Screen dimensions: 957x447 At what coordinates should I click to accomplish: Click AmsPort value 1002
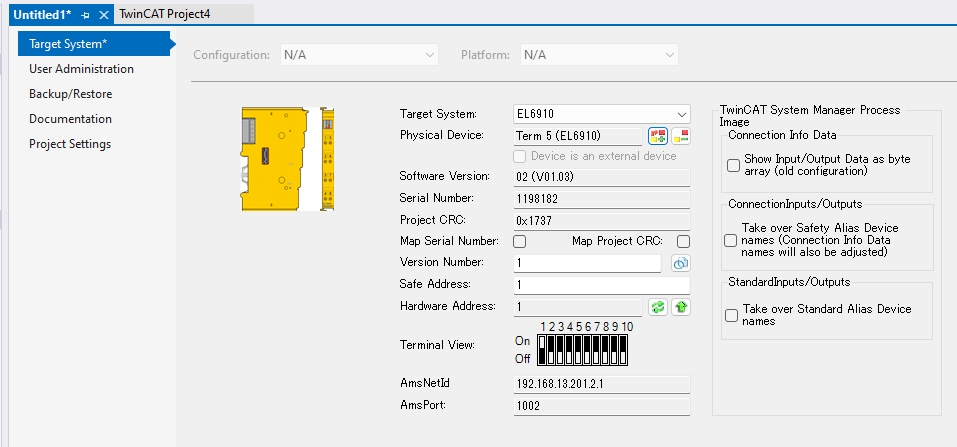point(602,406)
